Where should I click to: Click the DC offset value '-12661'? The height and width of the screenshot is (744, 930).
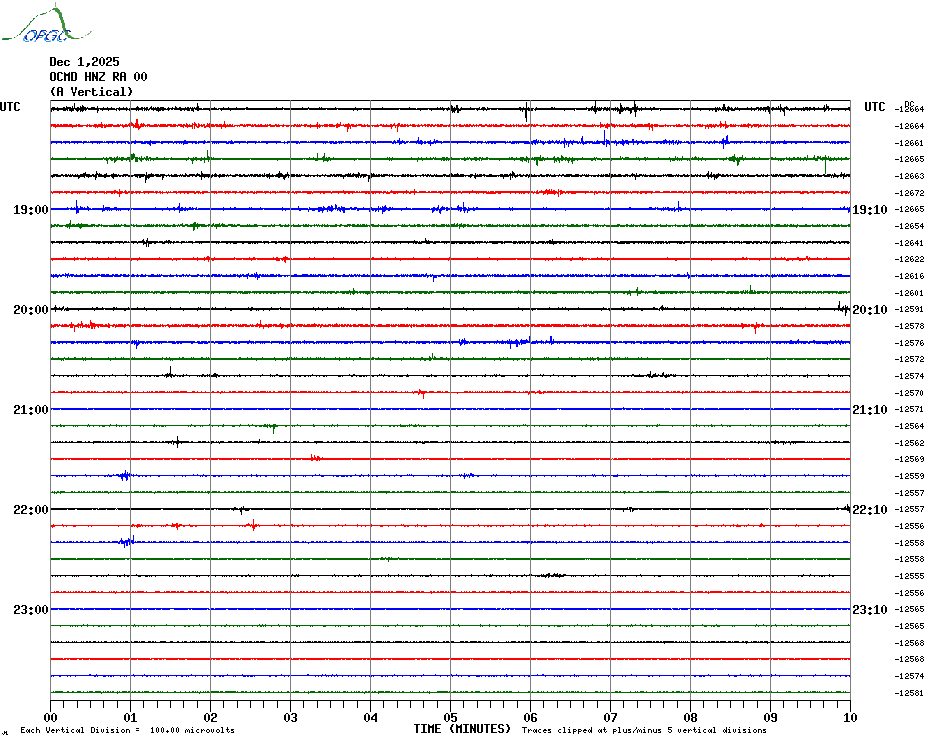(910, 143)
